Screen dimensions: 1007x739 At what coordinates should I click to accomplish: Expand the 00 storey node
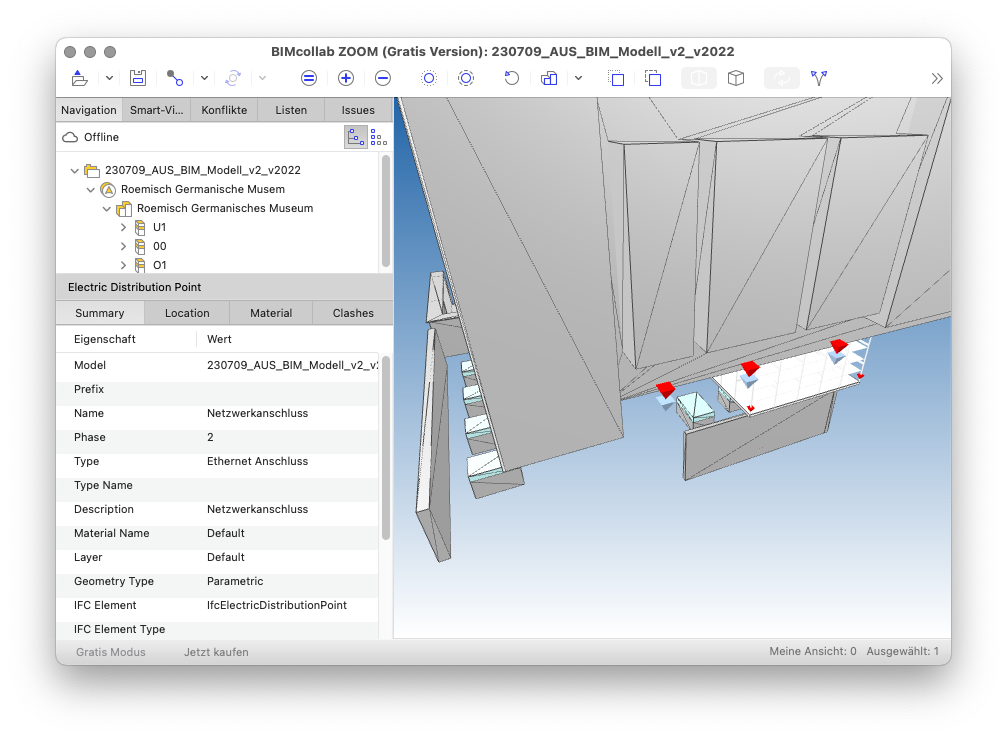click(123, 247)
